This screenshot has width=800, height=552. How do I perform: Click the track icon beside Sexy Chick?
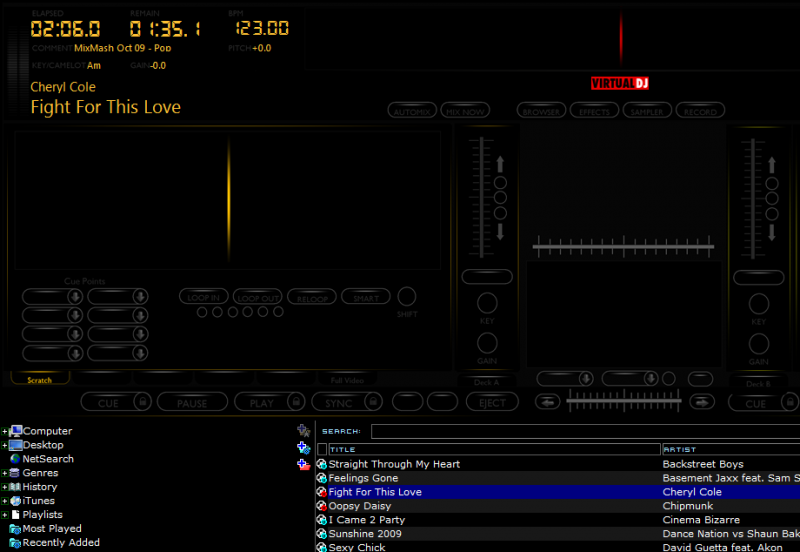click(321, 547)
